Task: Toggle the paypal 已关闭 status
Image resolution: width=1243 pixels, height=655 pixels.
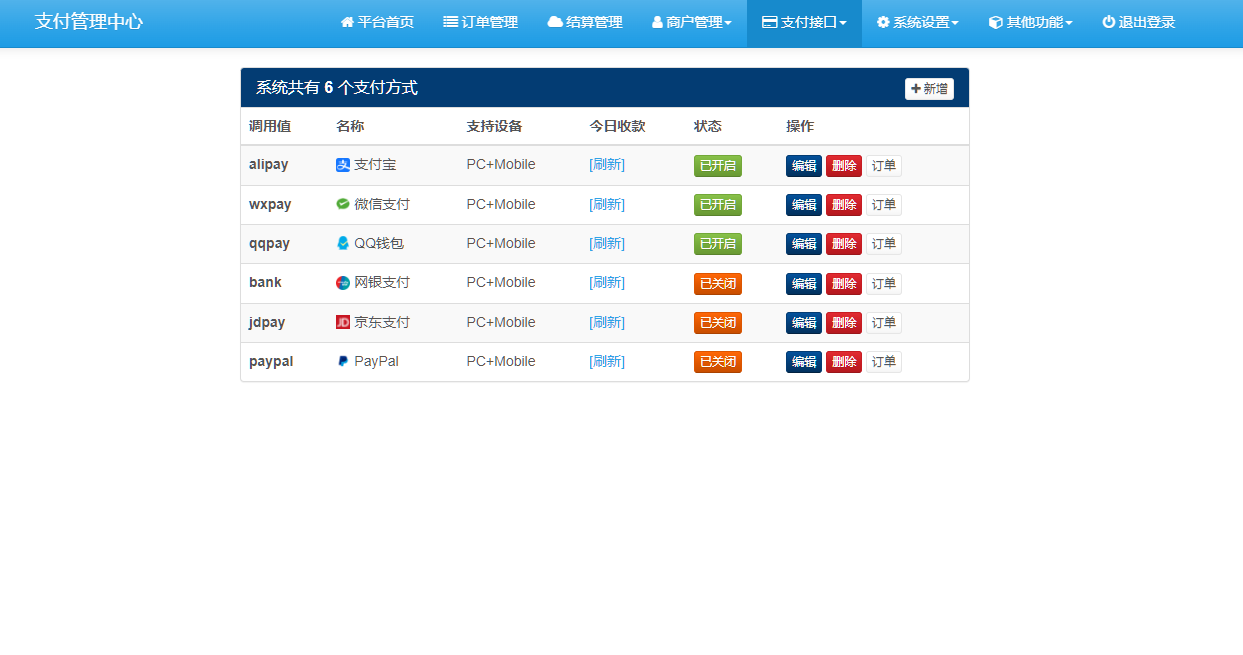Action: click(718, 362)
